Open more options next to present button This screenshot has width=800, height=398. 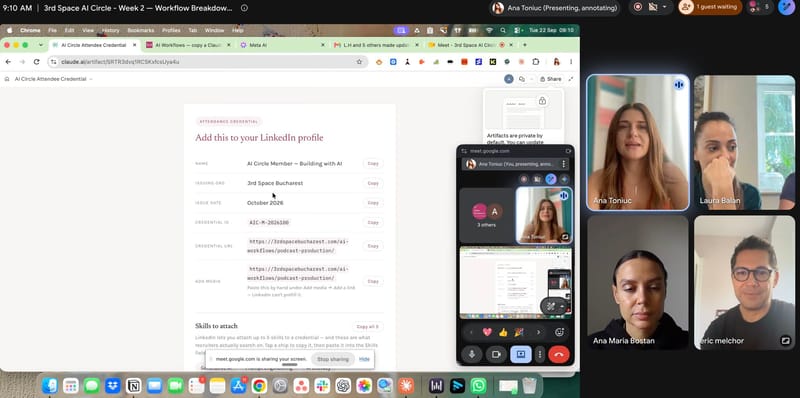540,354
